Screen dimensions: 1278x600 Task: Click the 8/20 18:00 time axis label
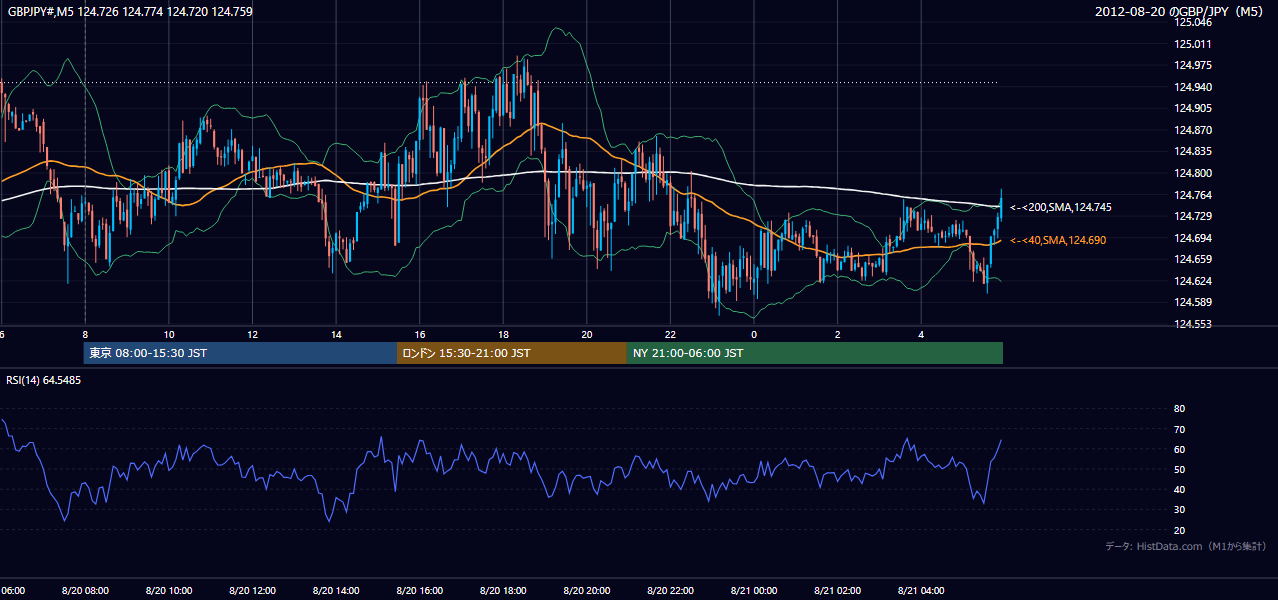503,591
